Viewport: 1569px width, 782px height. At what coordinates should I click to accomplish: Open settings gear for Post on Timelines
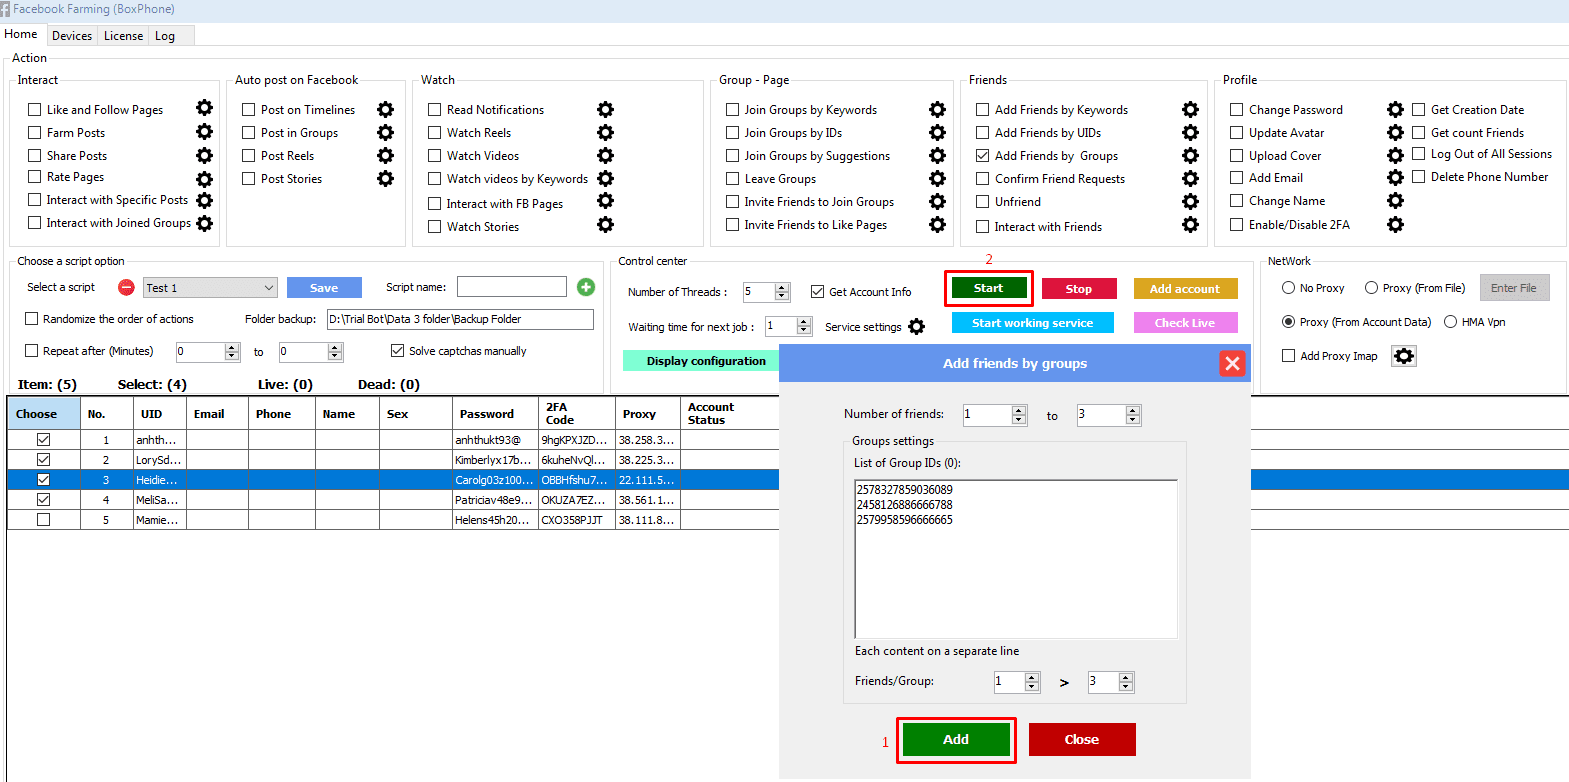tap(385, 109)
